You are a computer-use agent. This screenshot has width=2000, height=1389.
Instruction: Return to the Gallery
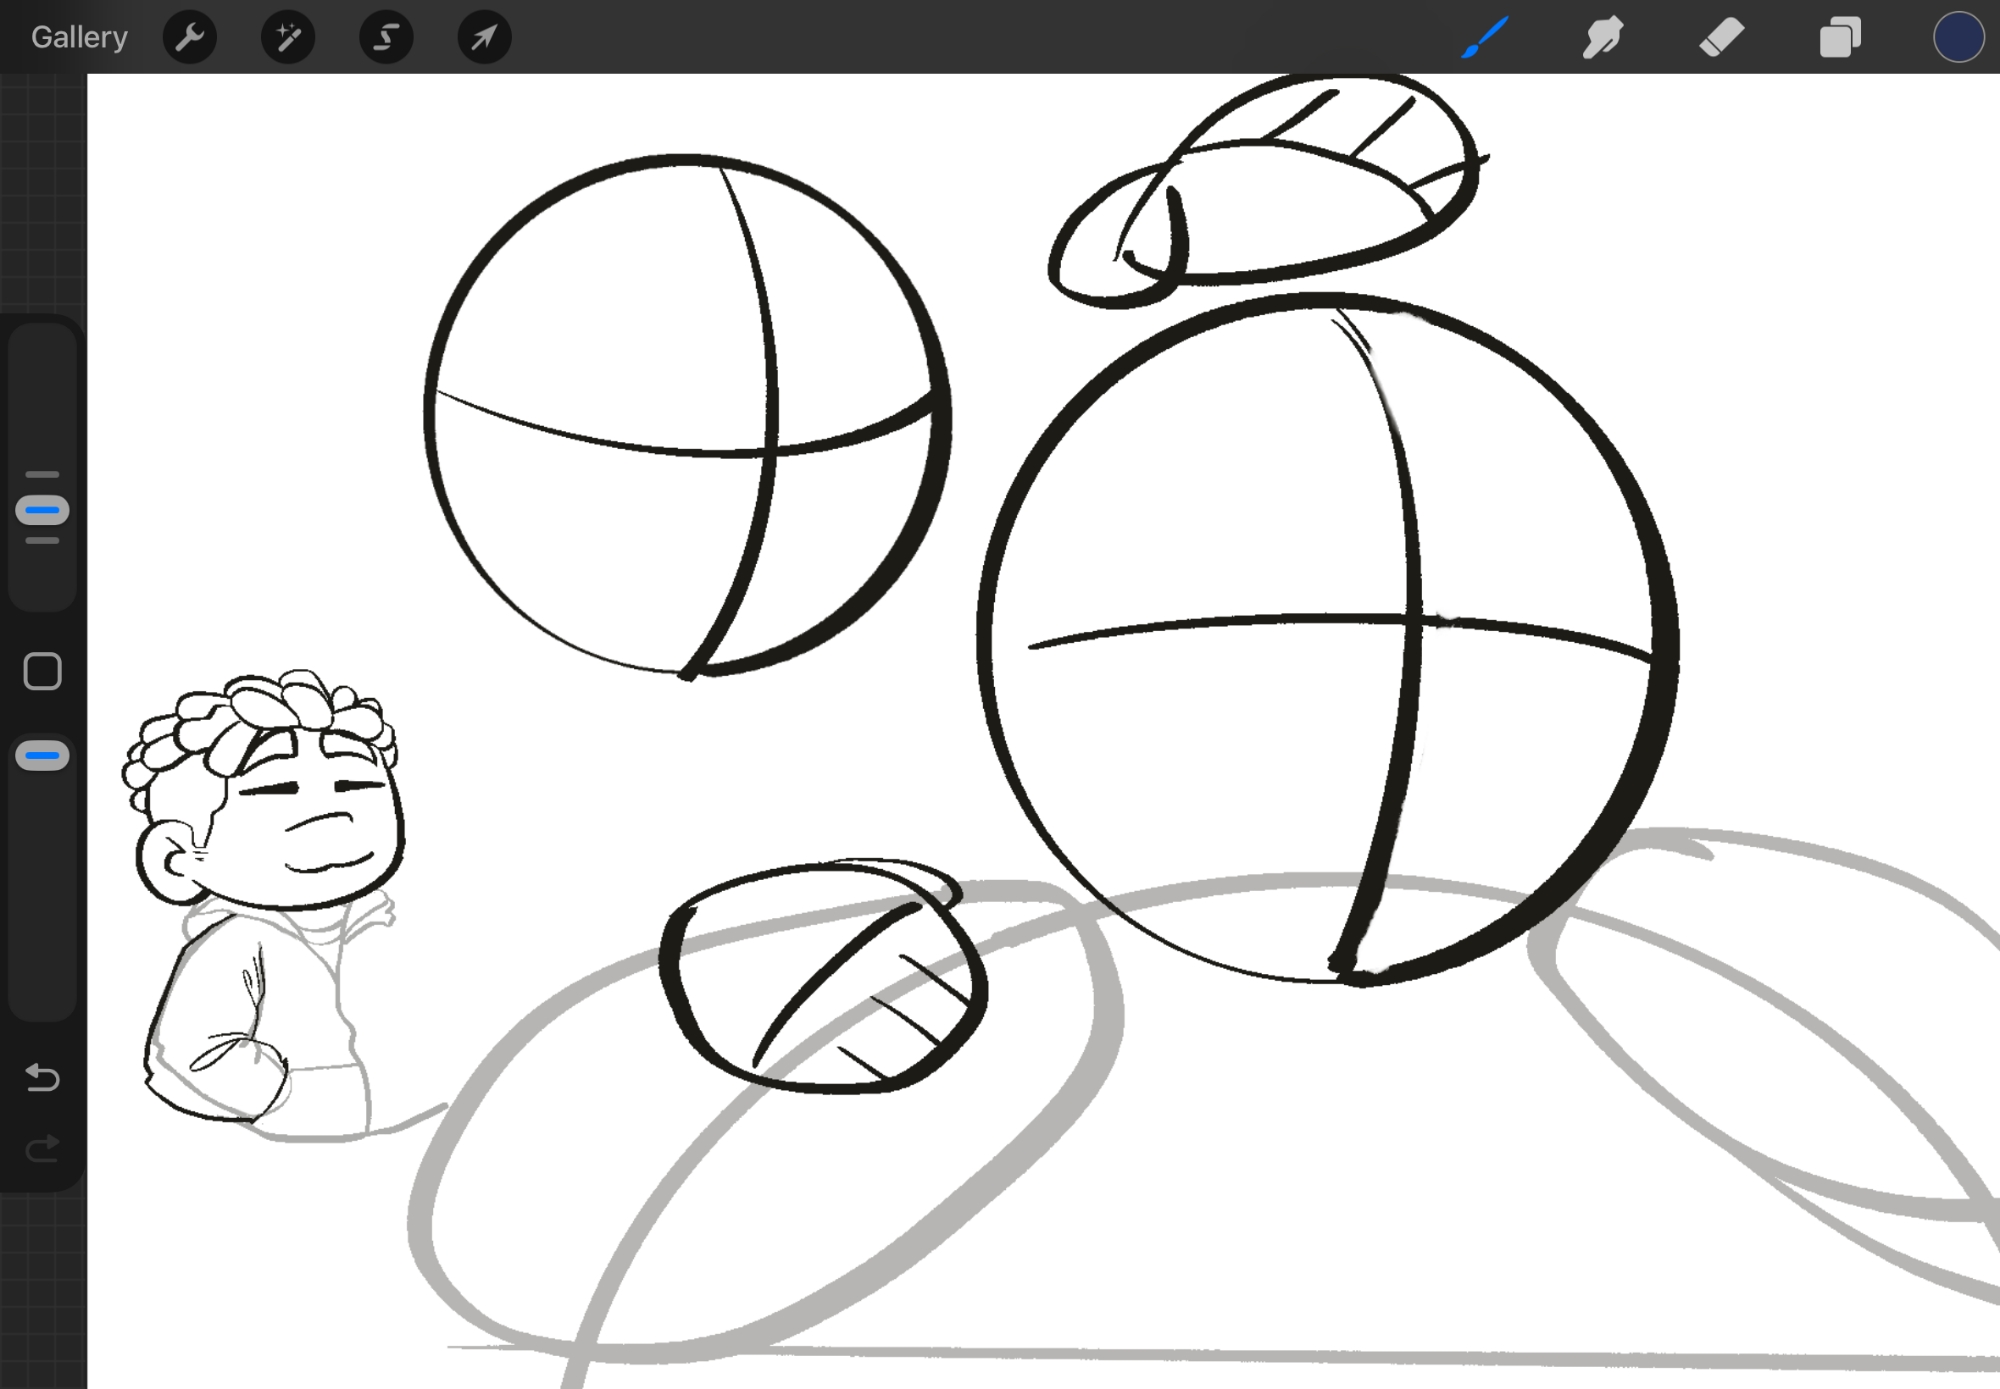coord(79,38)
